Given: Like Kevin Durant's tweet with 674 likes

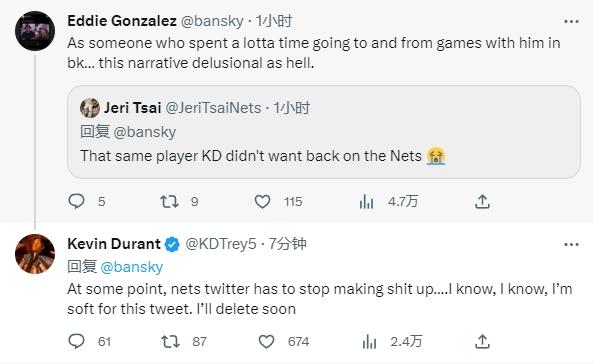Looking at the screenshot, I should (266, 341).
